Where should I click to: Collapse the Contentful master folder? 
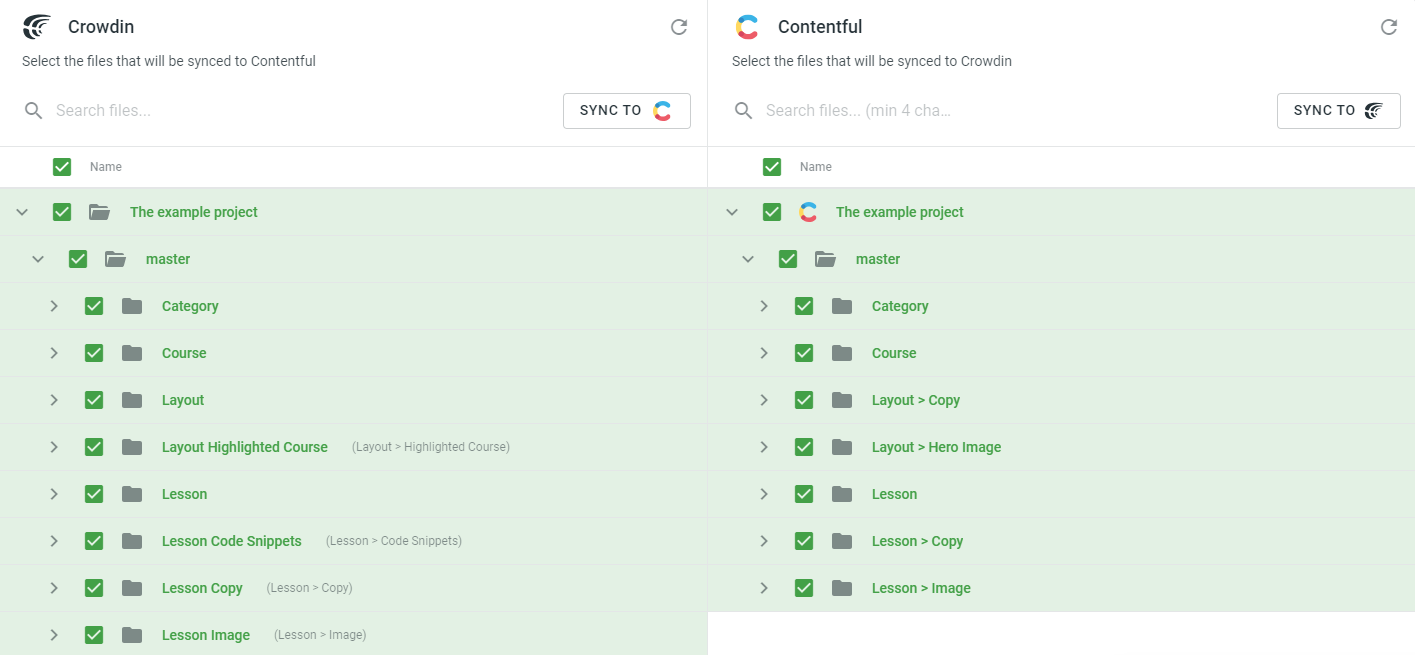pos(748,259)
